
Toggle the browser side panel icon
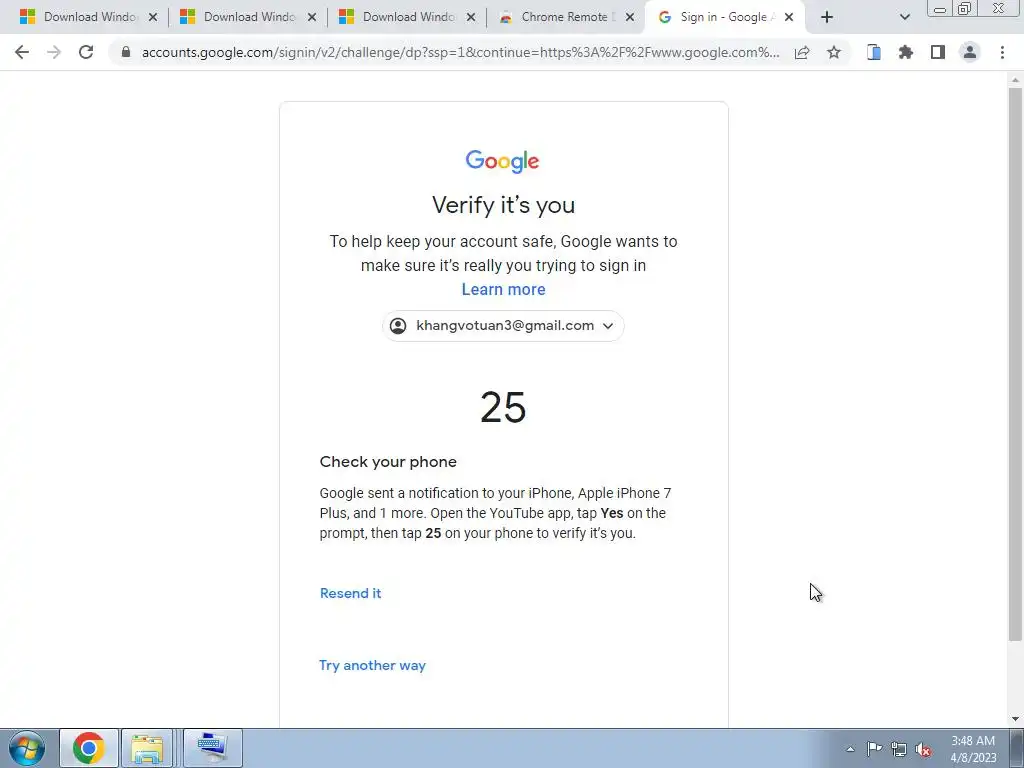click(938, 52)
